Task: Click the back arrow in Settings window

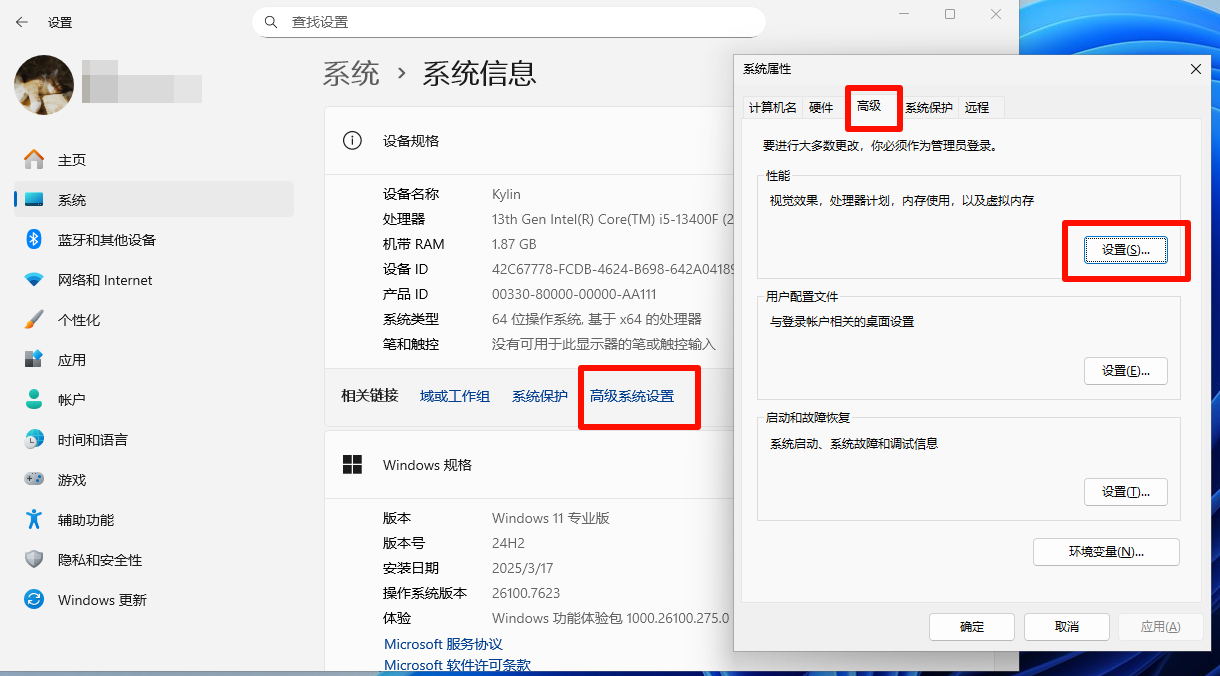Action: [x=22, y=21]
